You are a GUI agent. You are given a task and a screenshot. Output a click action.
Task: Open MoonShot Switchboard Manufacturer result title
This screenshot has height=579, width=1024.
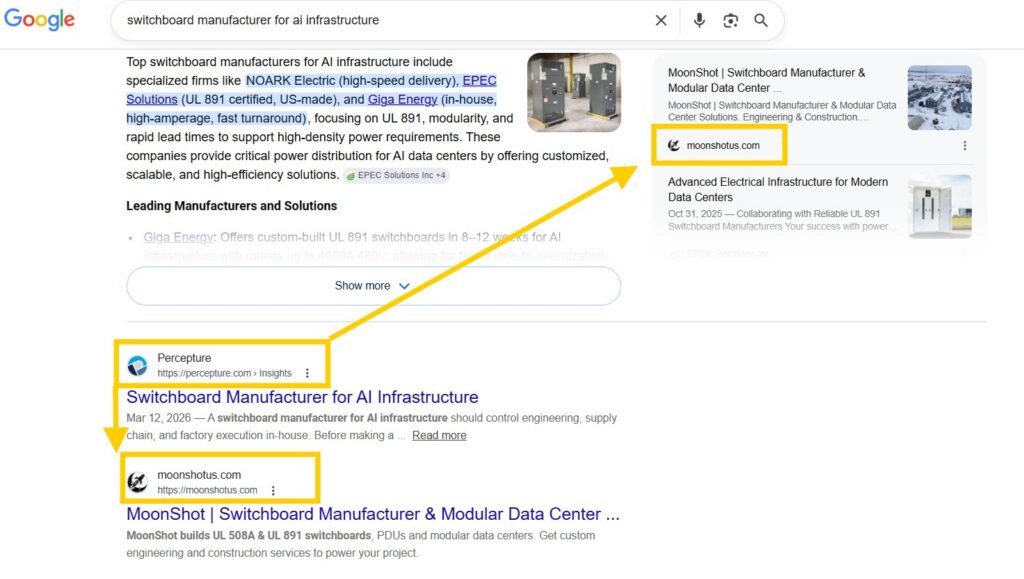[x=373, y=514]
